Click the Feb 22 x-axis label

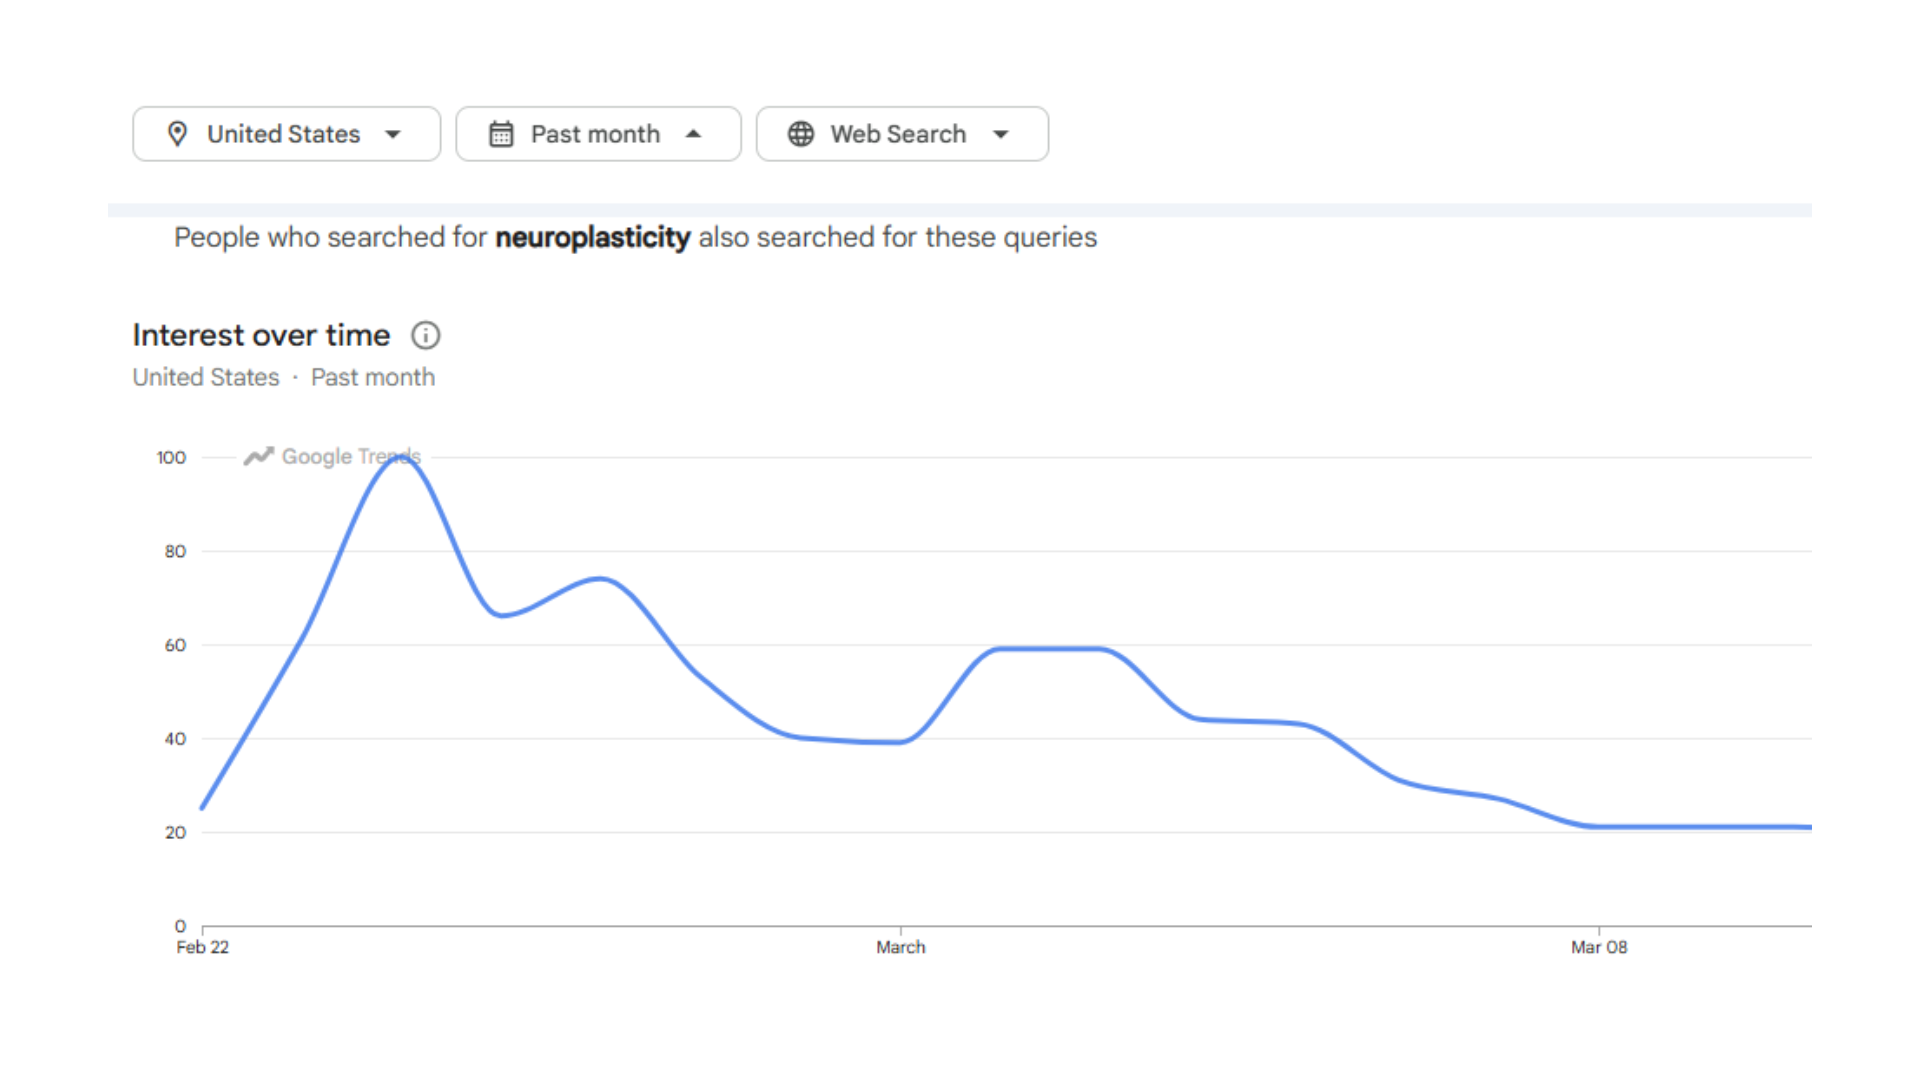tap(202, 947)
